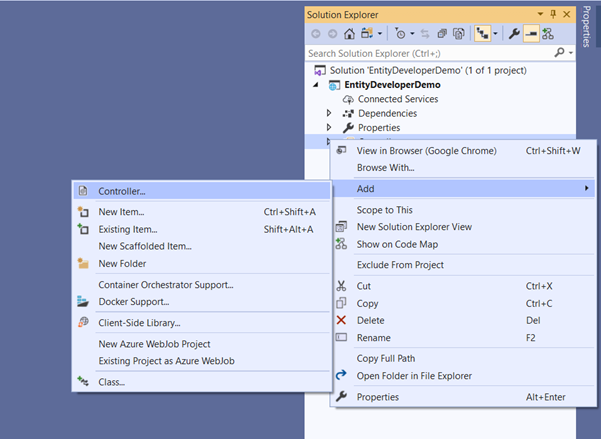Click the View in Browser icon

click(341, 150)
